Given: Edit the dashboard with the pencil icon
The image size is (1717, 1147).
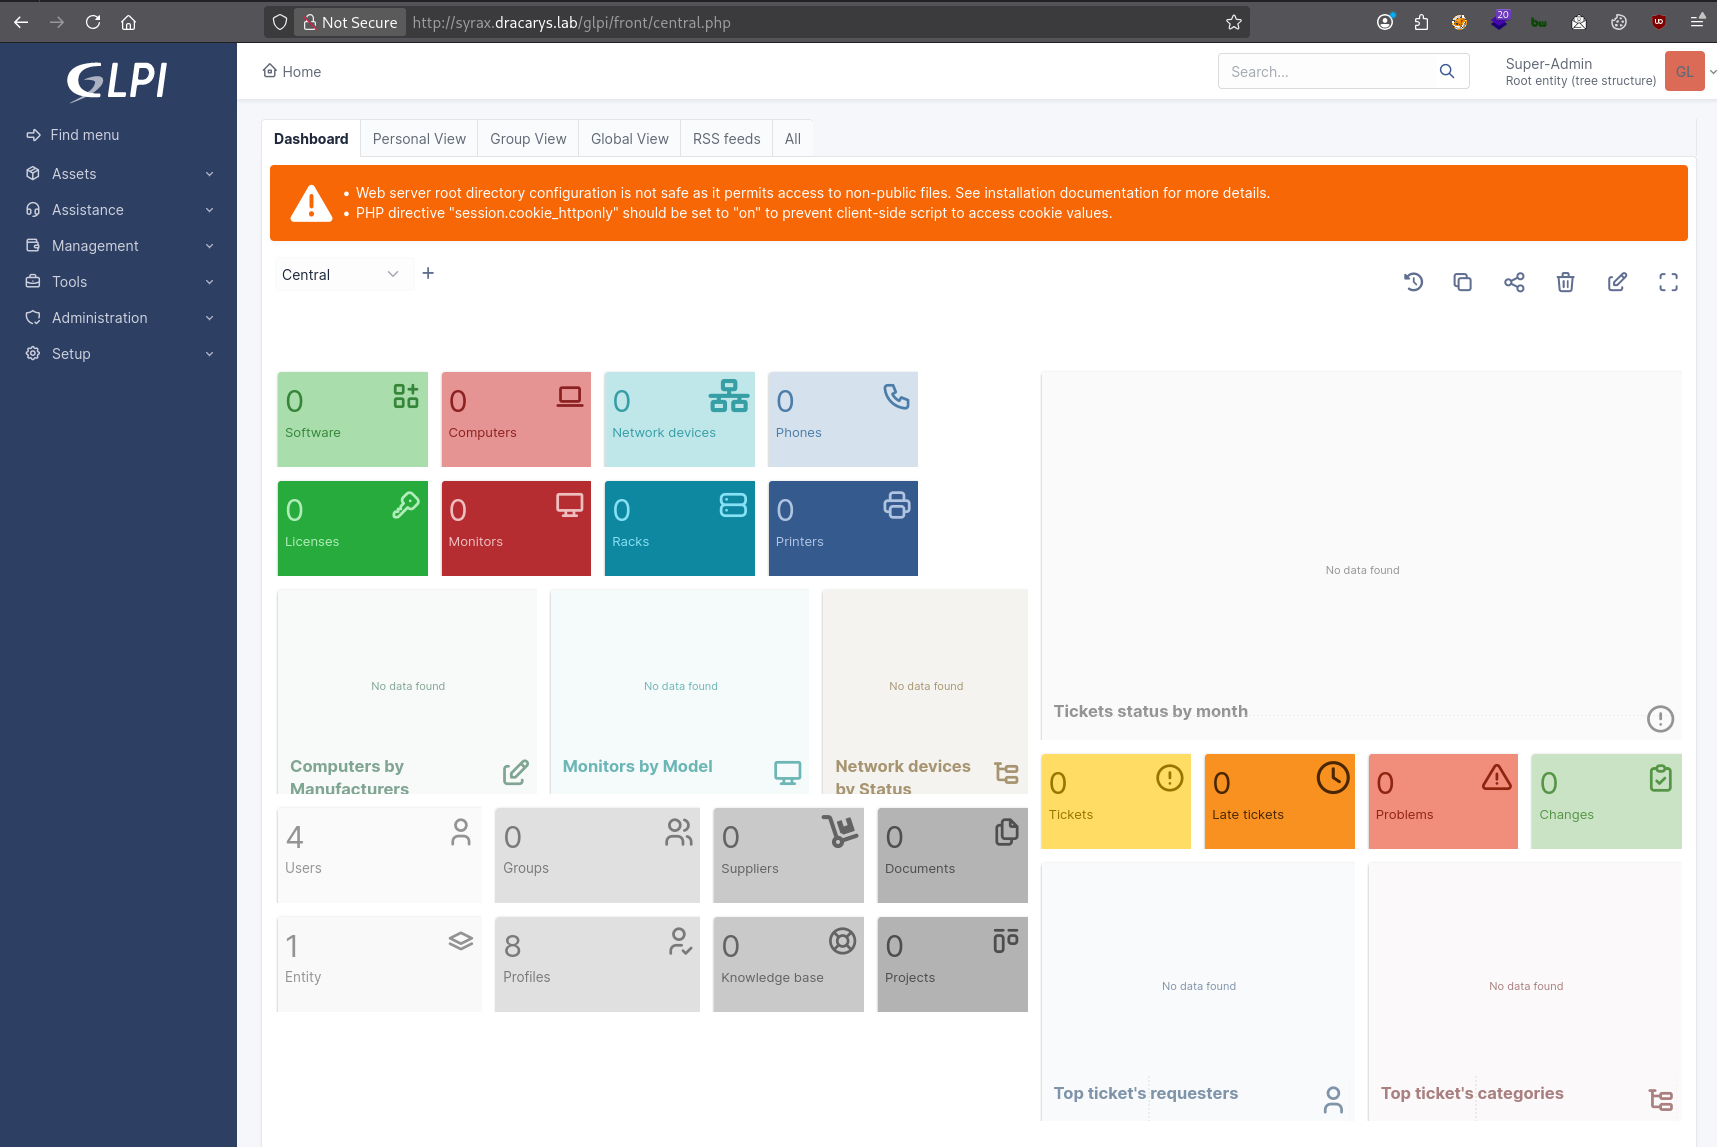Looking at the screenshot, I should (x=1617, y=282).
